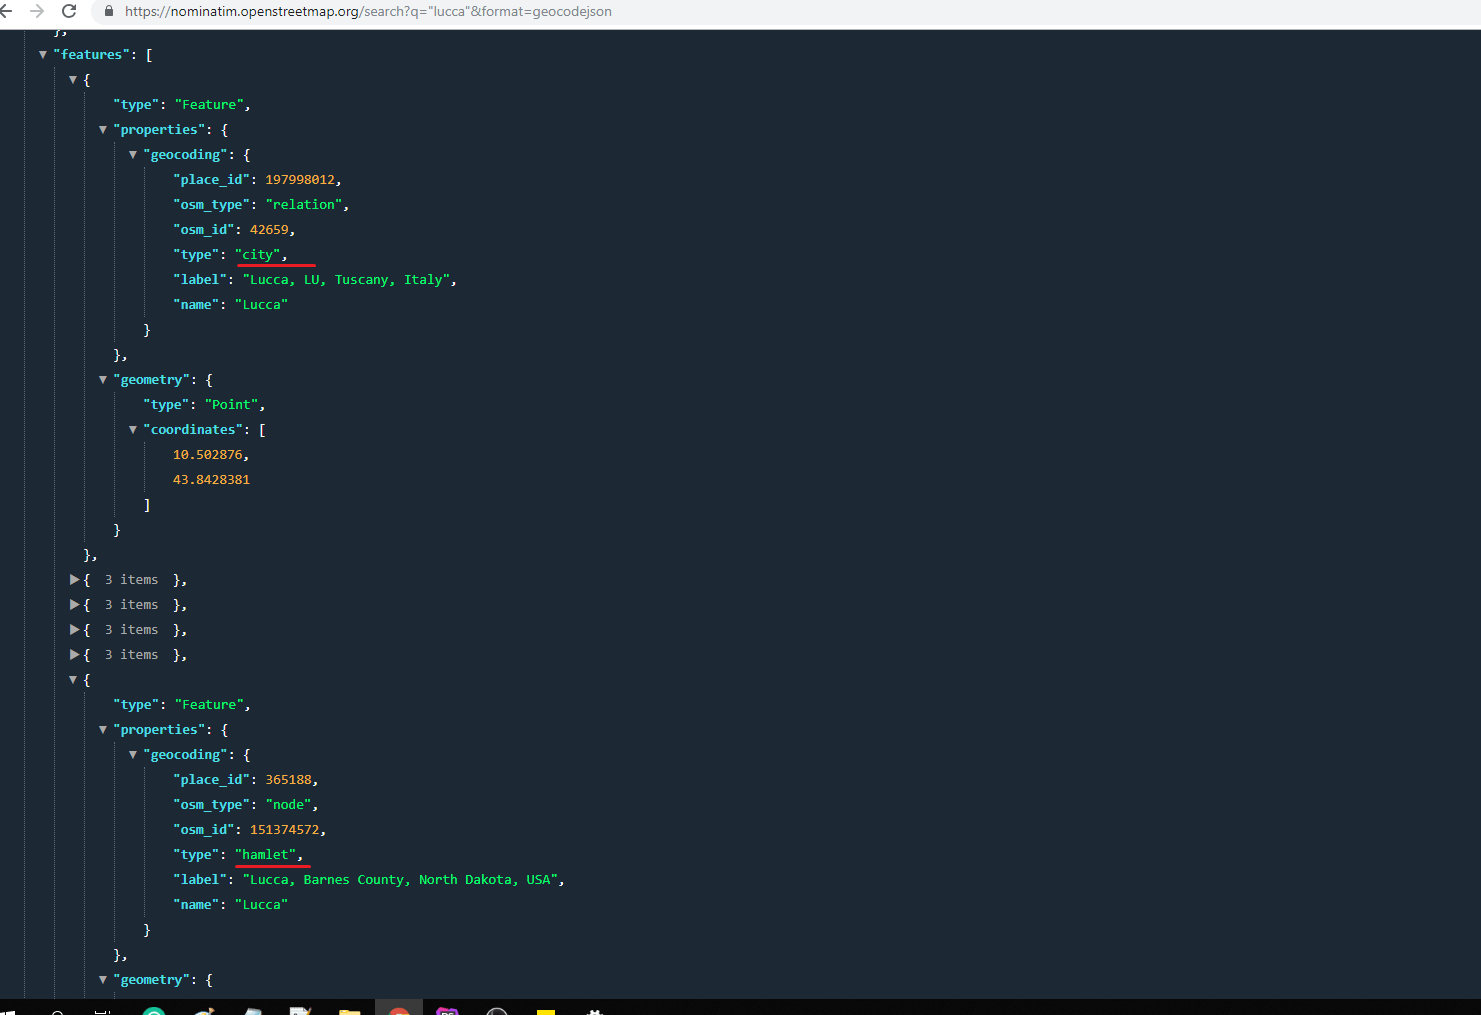Viewport: 1481px width, 1015px height.
Task: Expand the last collapsed "3 items" object
Action: (x=74, y=655)
